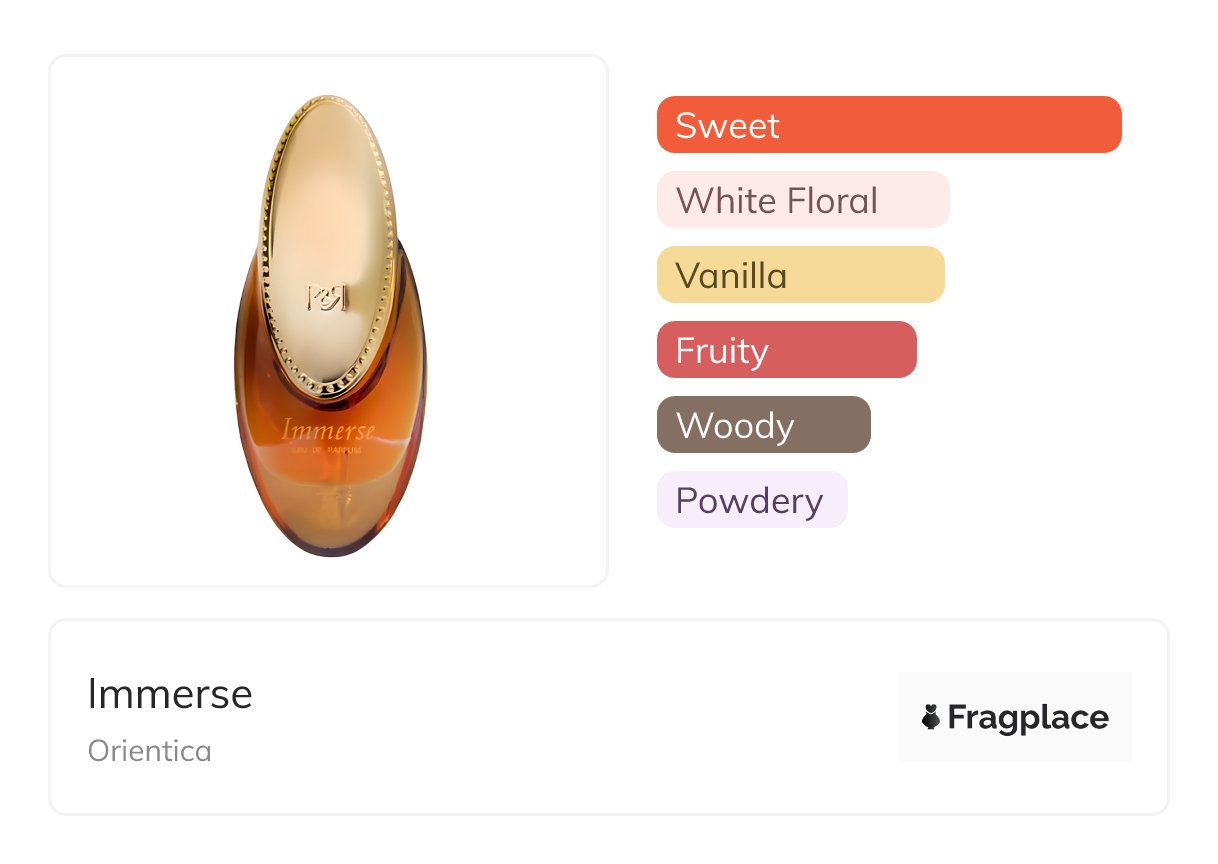Click the word Woody in the brown bar
The height and width of the screenshot is (864, 1218).
(735, 426)
